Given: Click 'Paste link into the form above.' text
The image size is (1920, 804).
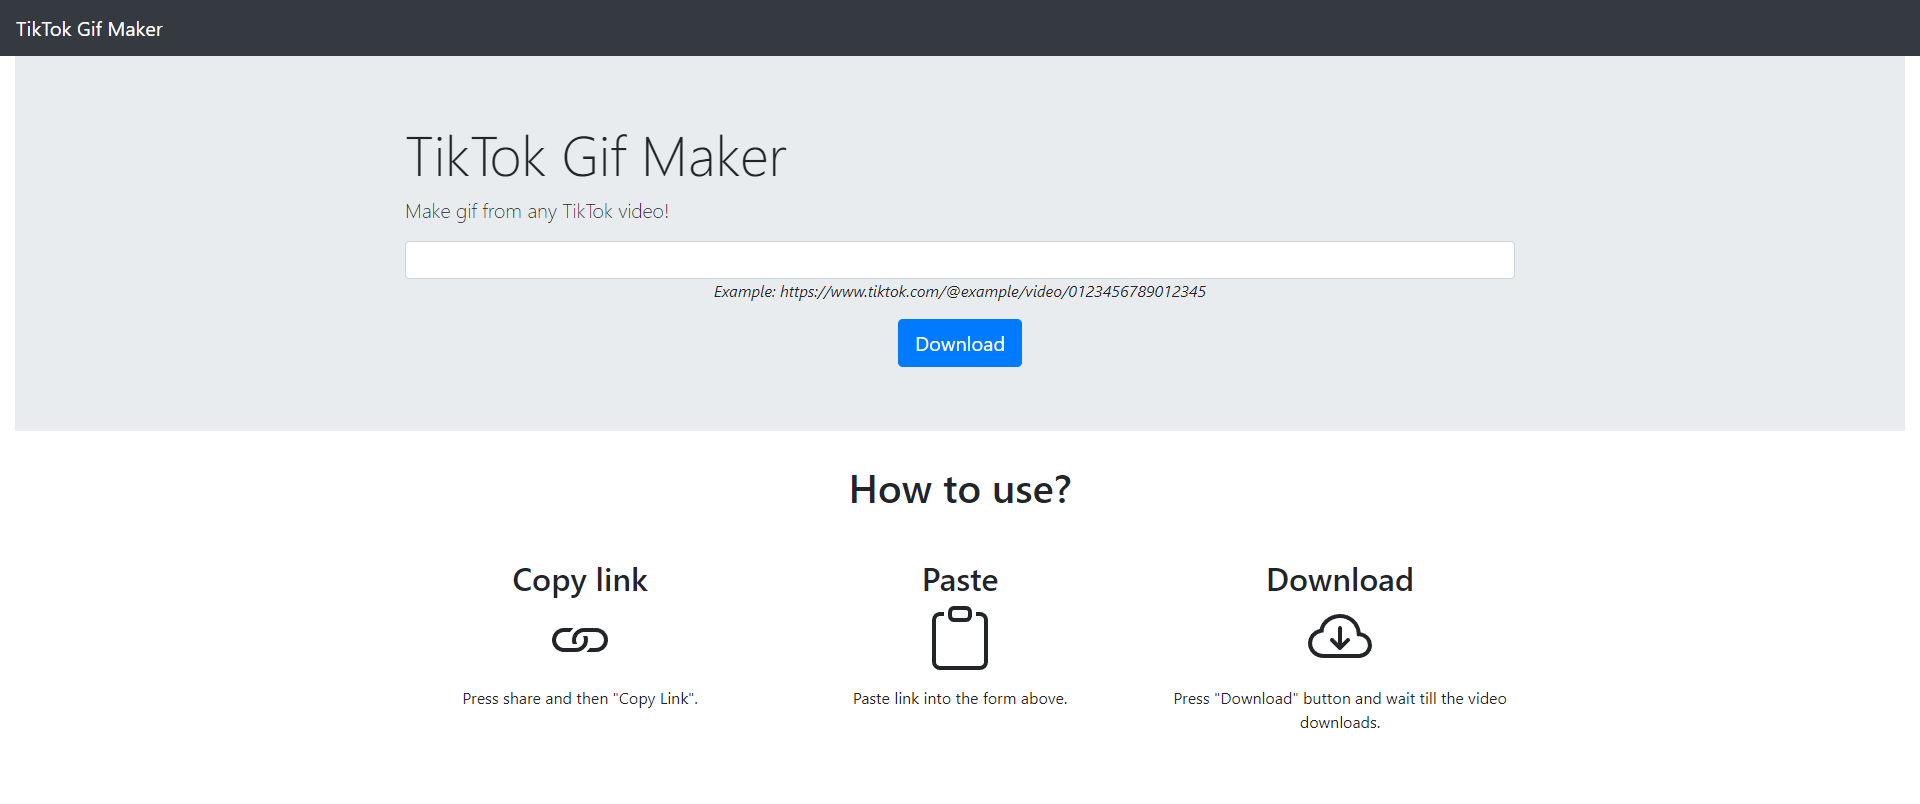Looking at the screenshot, I should pos(960,699).
